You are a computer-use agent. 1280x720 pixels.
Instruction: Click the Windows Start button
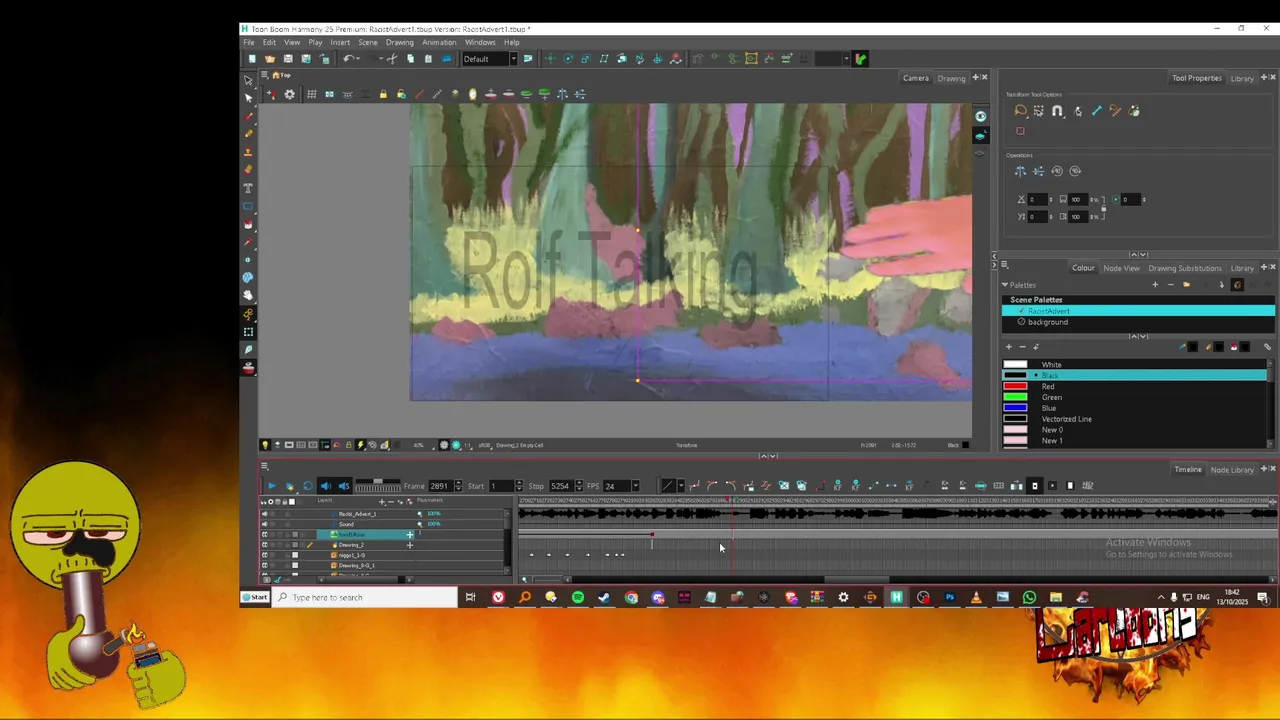click(257, 597)
